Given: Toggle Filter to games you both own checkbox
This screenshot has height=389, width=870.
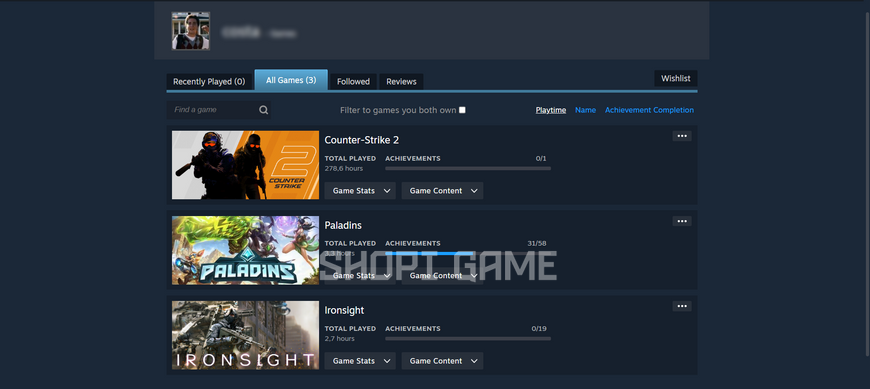Looking at the screenshot, I should pos(462,110).
